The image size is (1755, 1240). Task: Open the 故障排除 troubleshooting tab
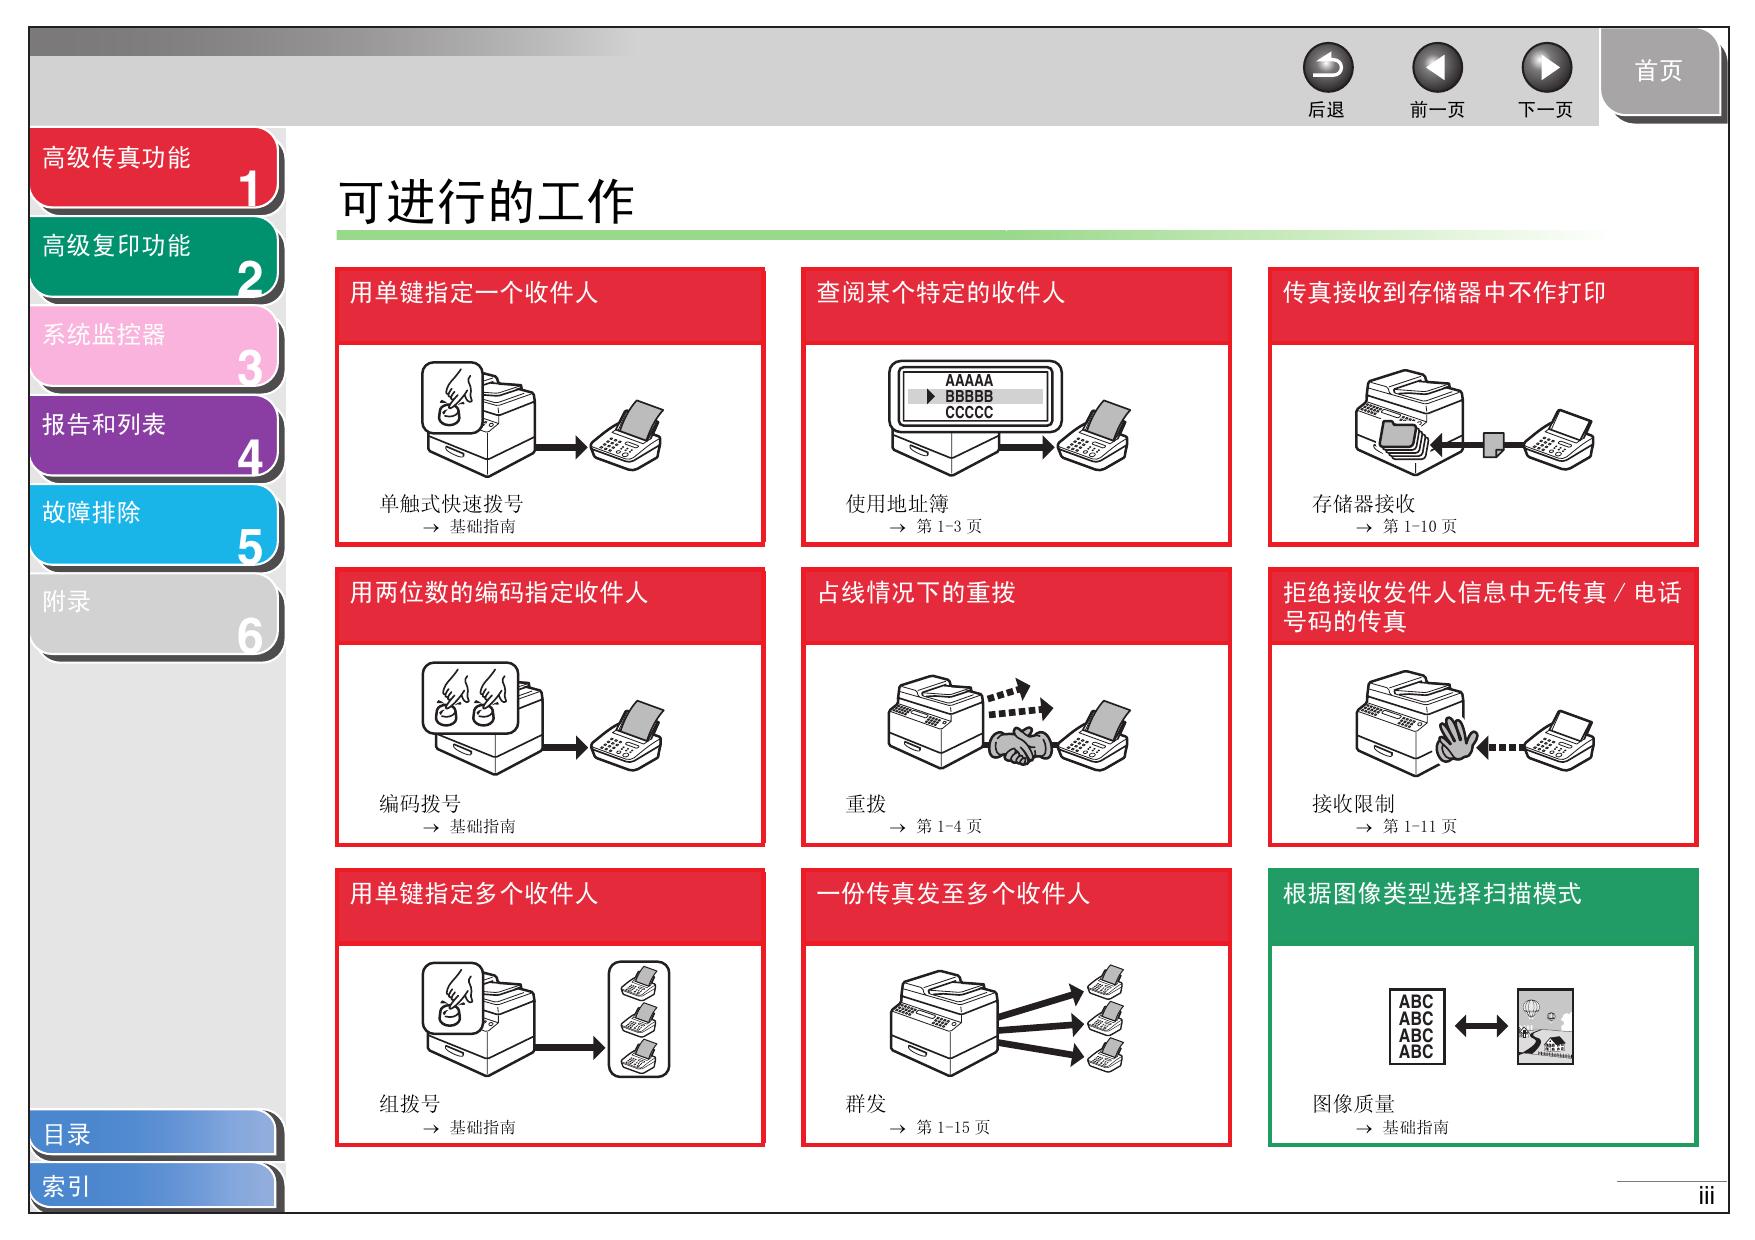[153, 524]
